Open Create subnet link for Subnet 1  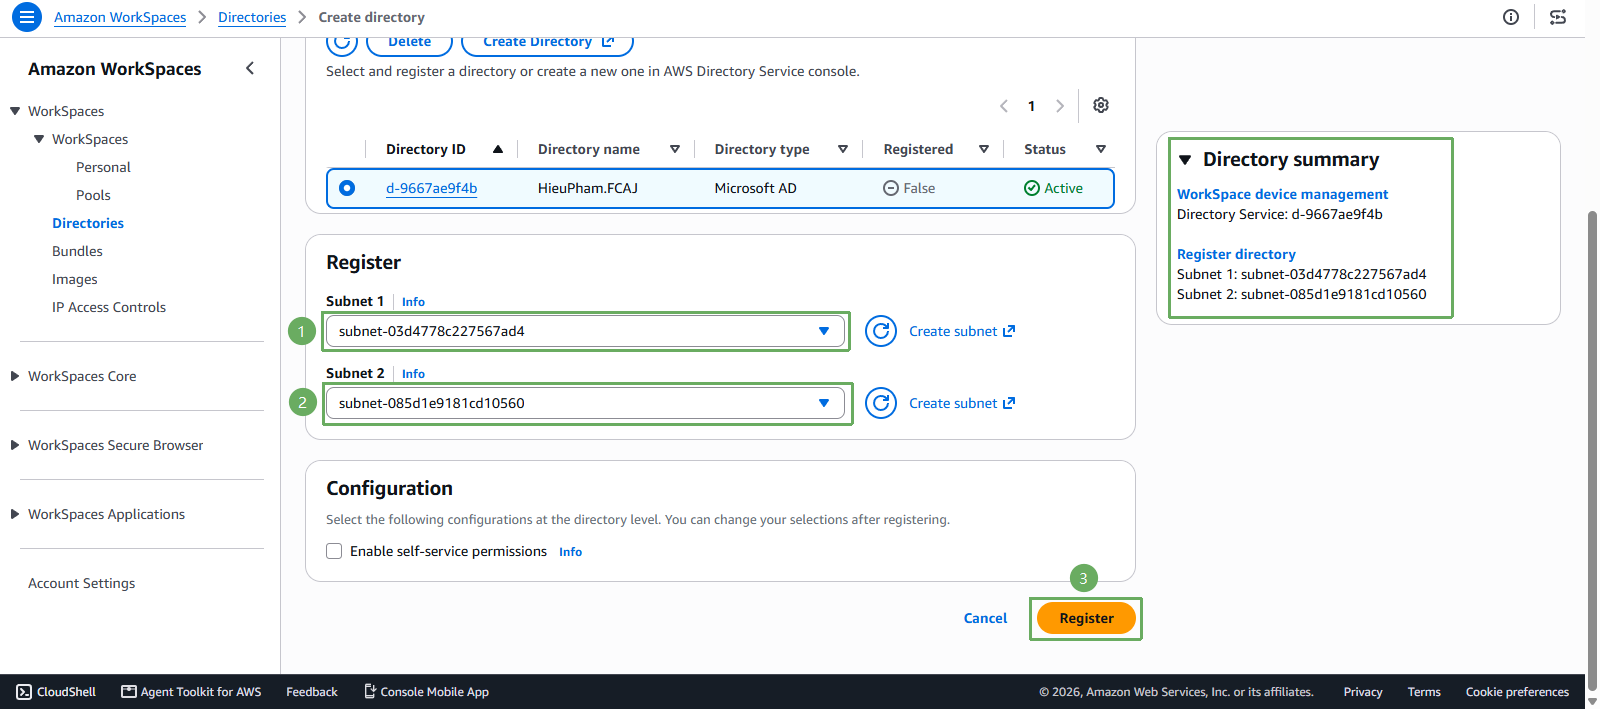[x=962, y=331]
